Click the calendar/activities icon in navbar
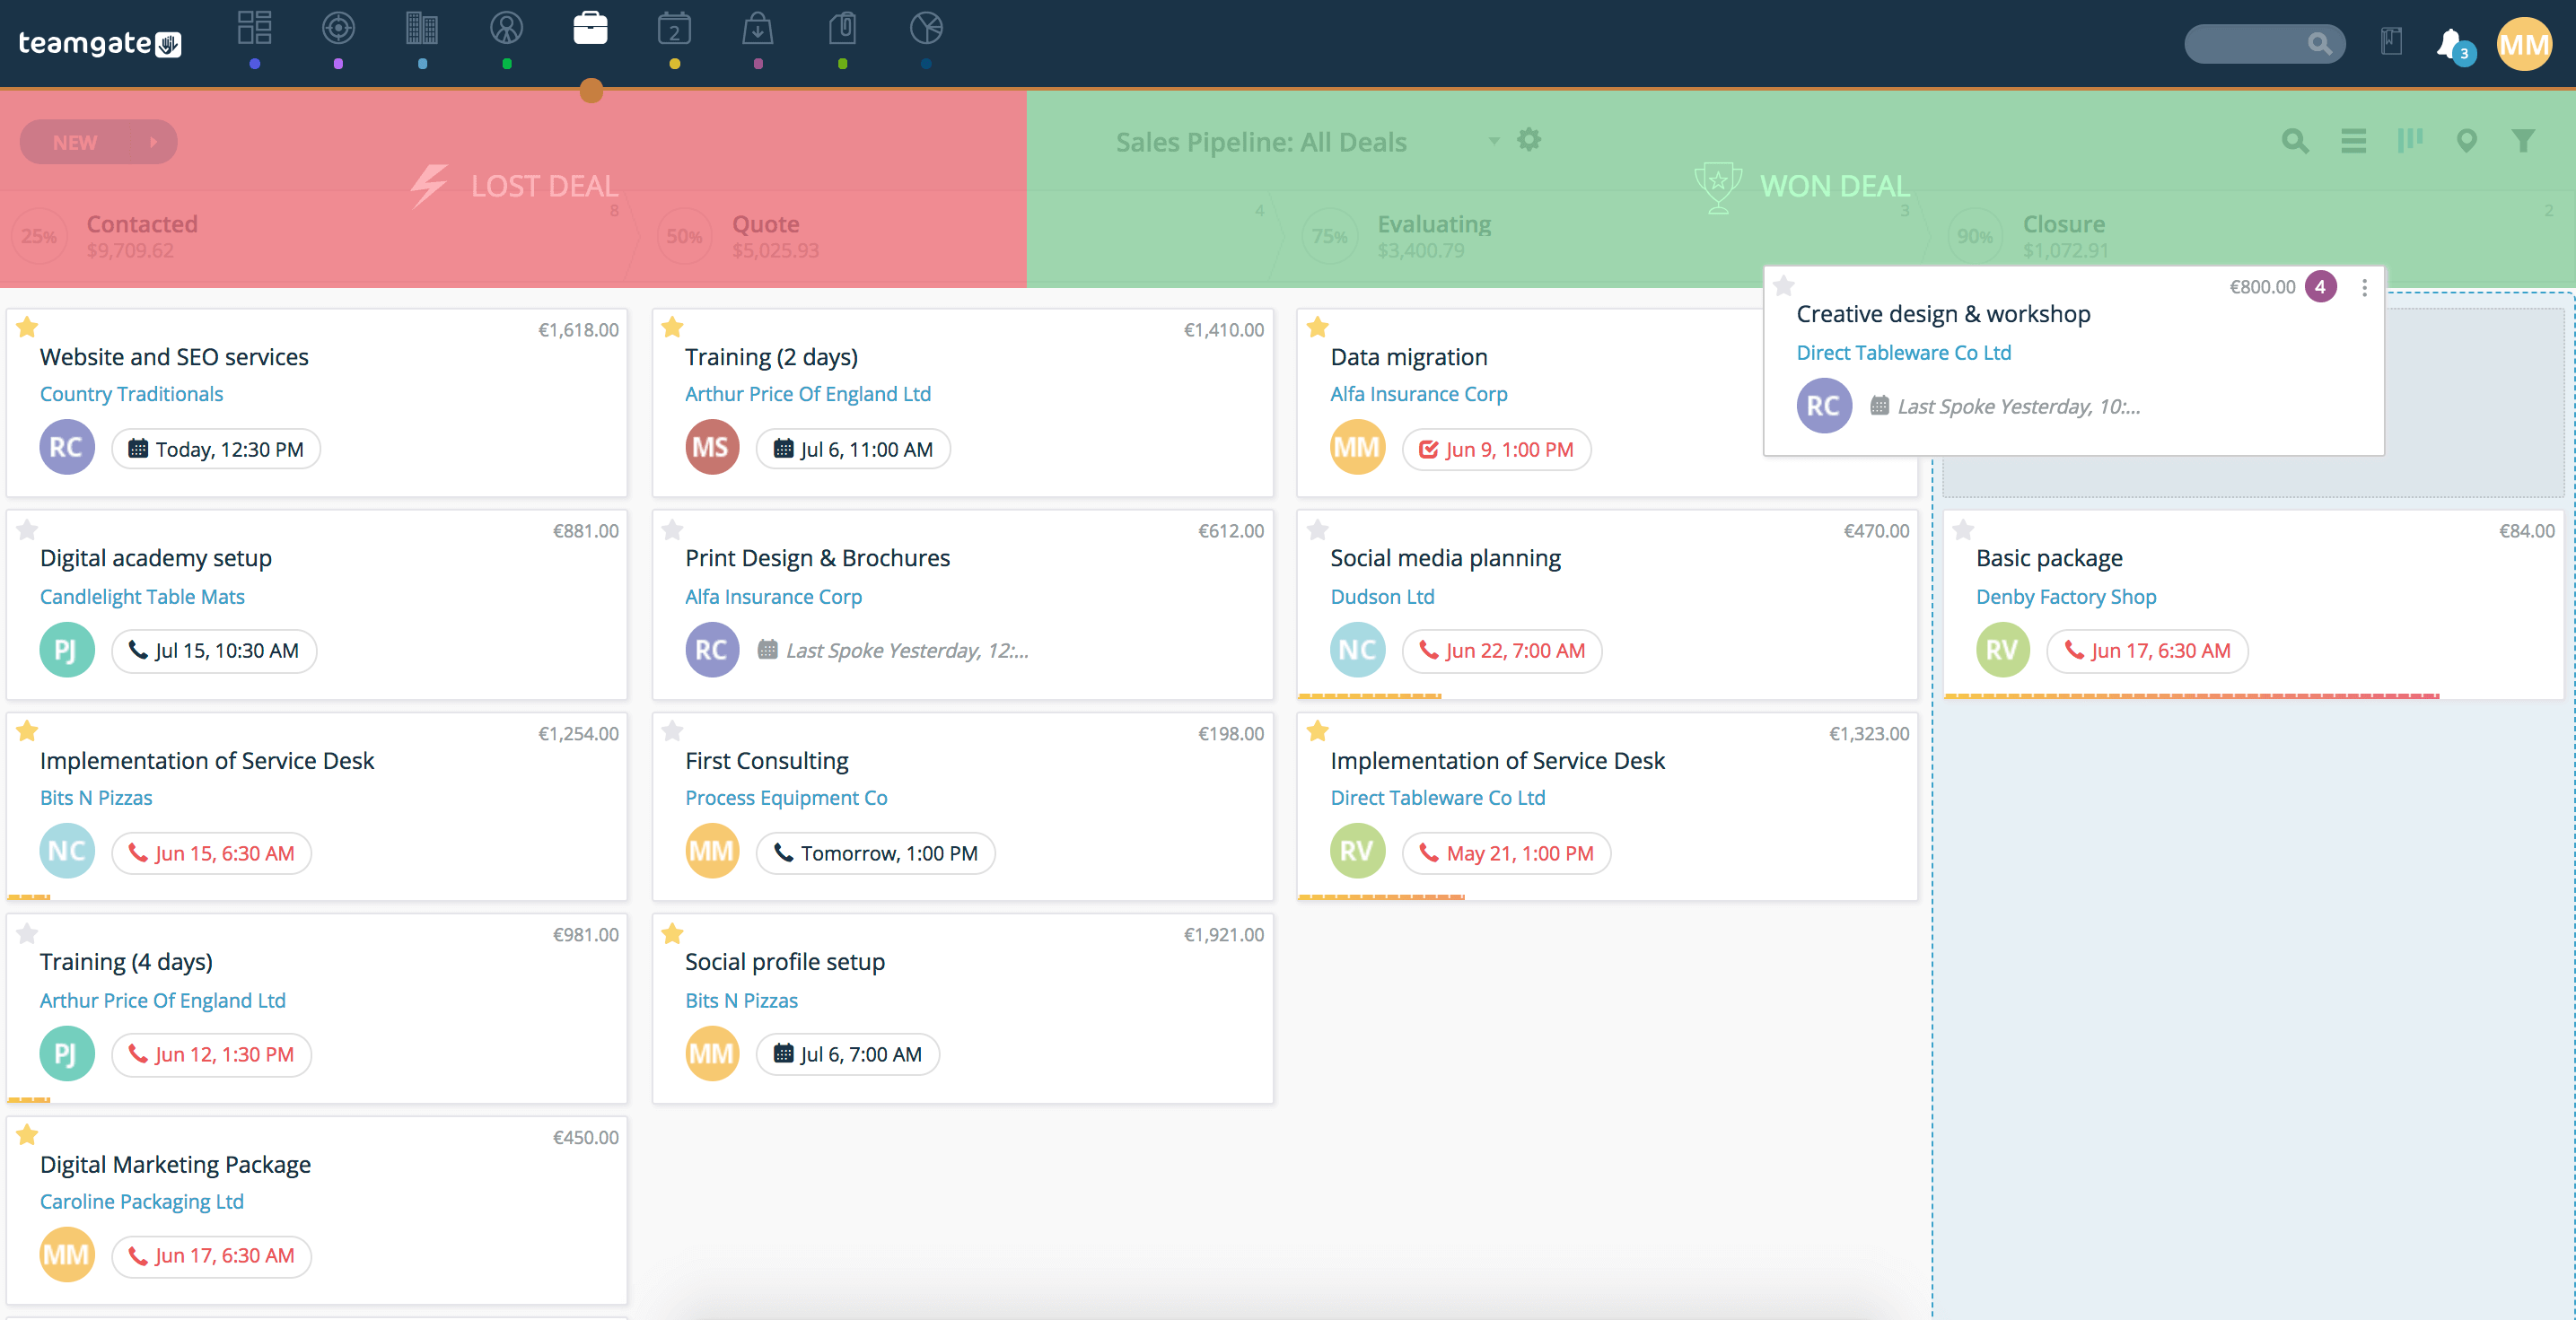2576x1320 pixels. point(673,34)
